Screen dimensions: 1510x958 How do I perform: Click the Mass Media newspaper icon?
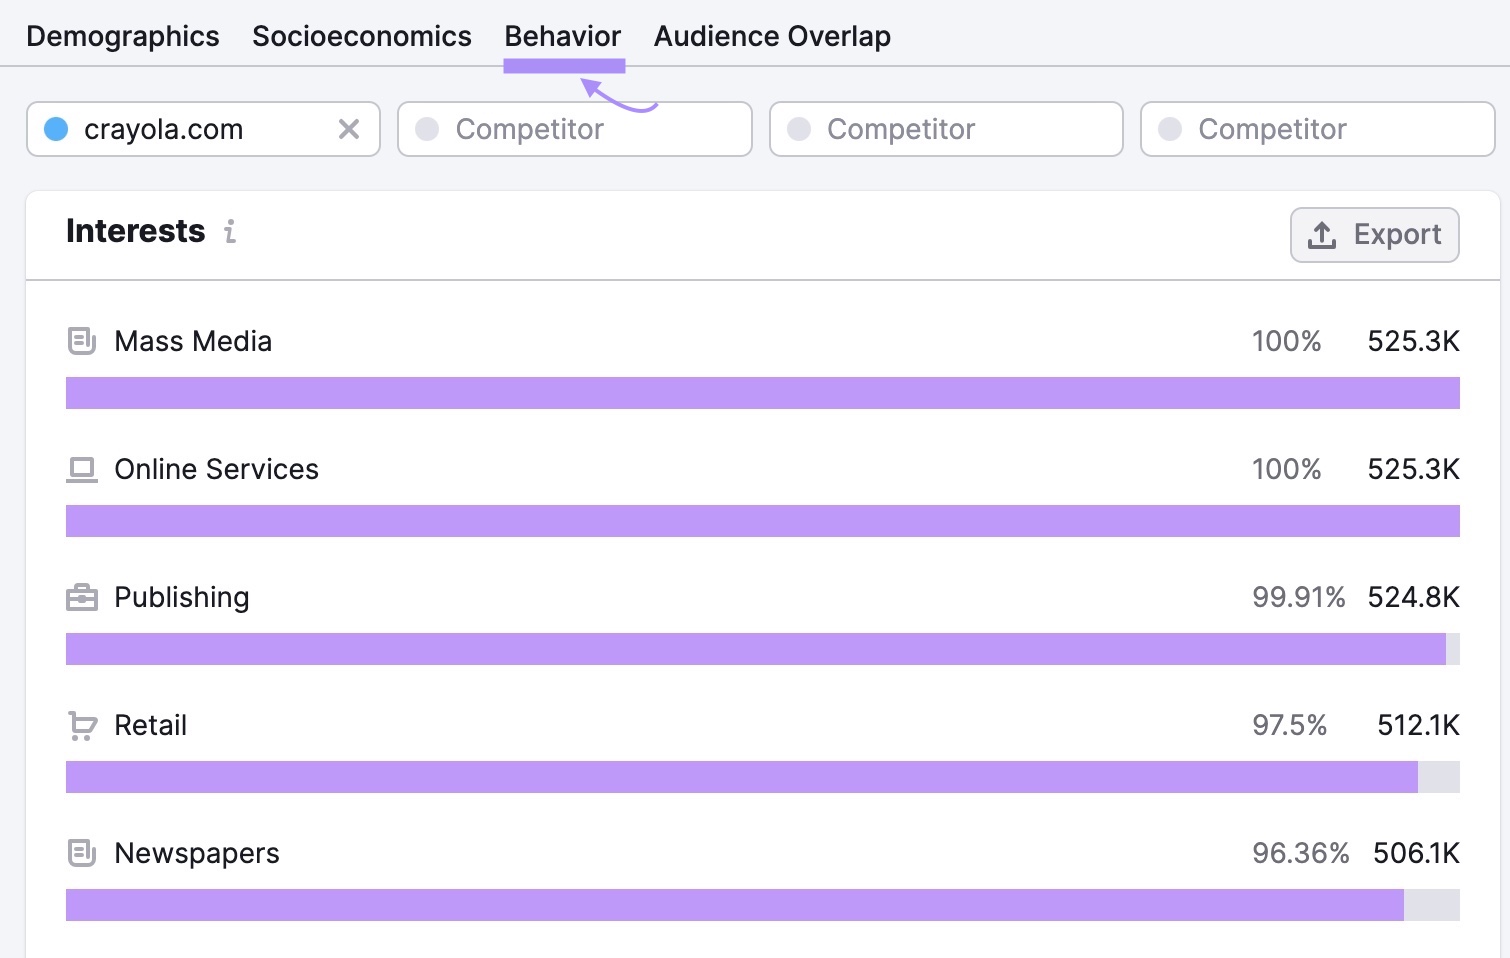[81, 341]
